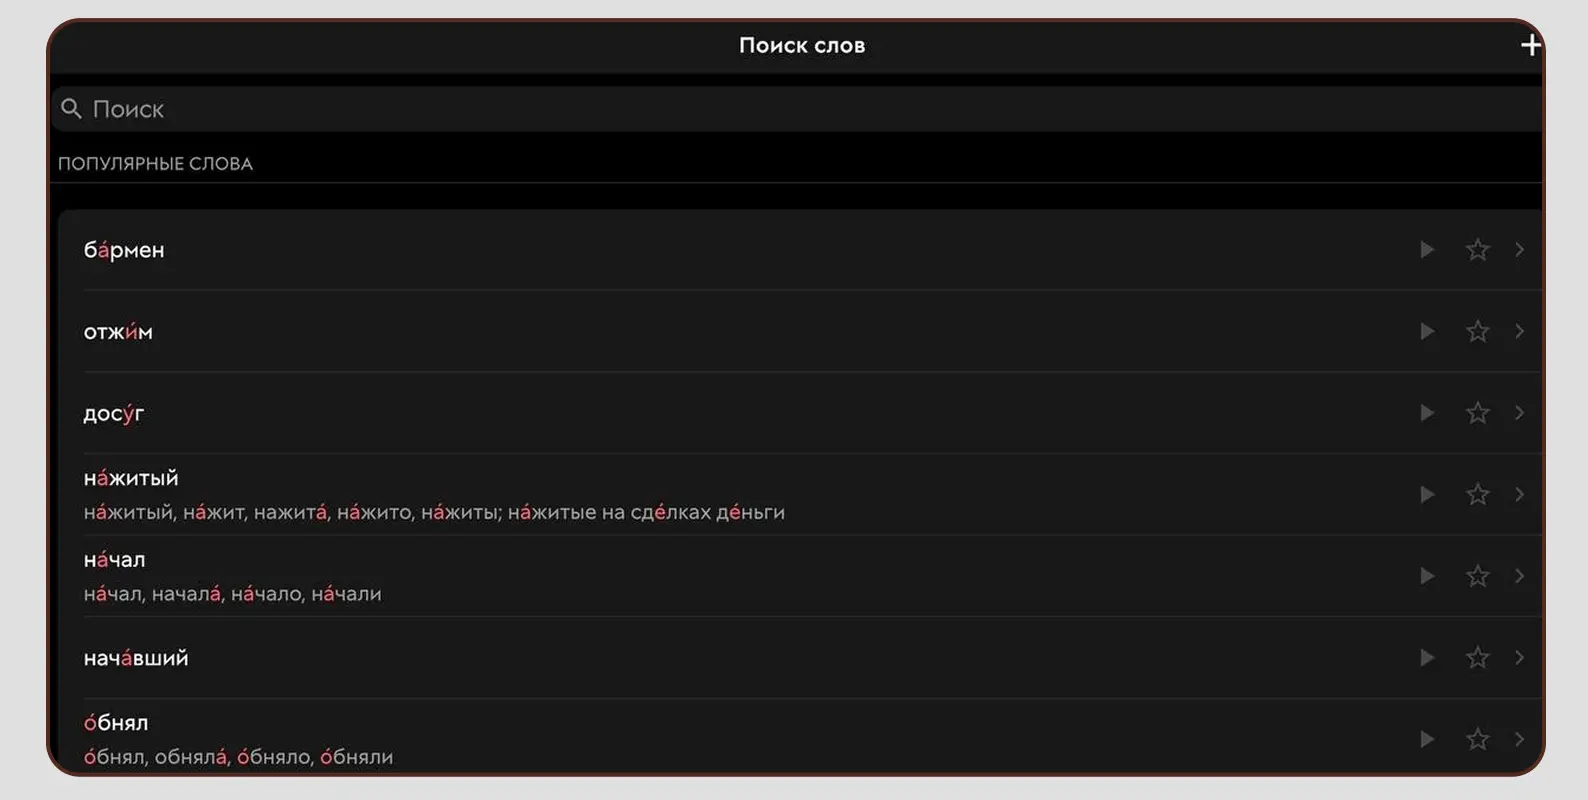Mark начавший as favorite
The image size is (1588, 800).
(1477, 658)
